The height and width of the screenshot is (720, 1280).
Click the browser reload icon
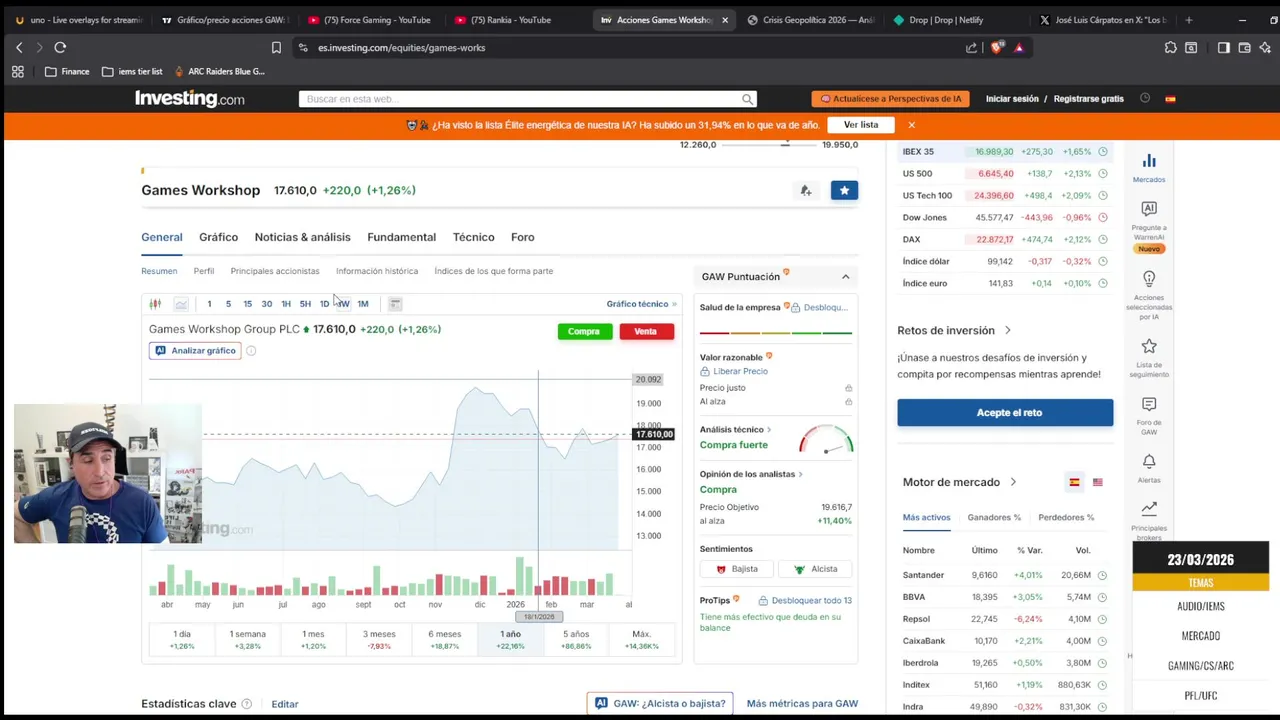pyautogui.click(x=60, y=47)
